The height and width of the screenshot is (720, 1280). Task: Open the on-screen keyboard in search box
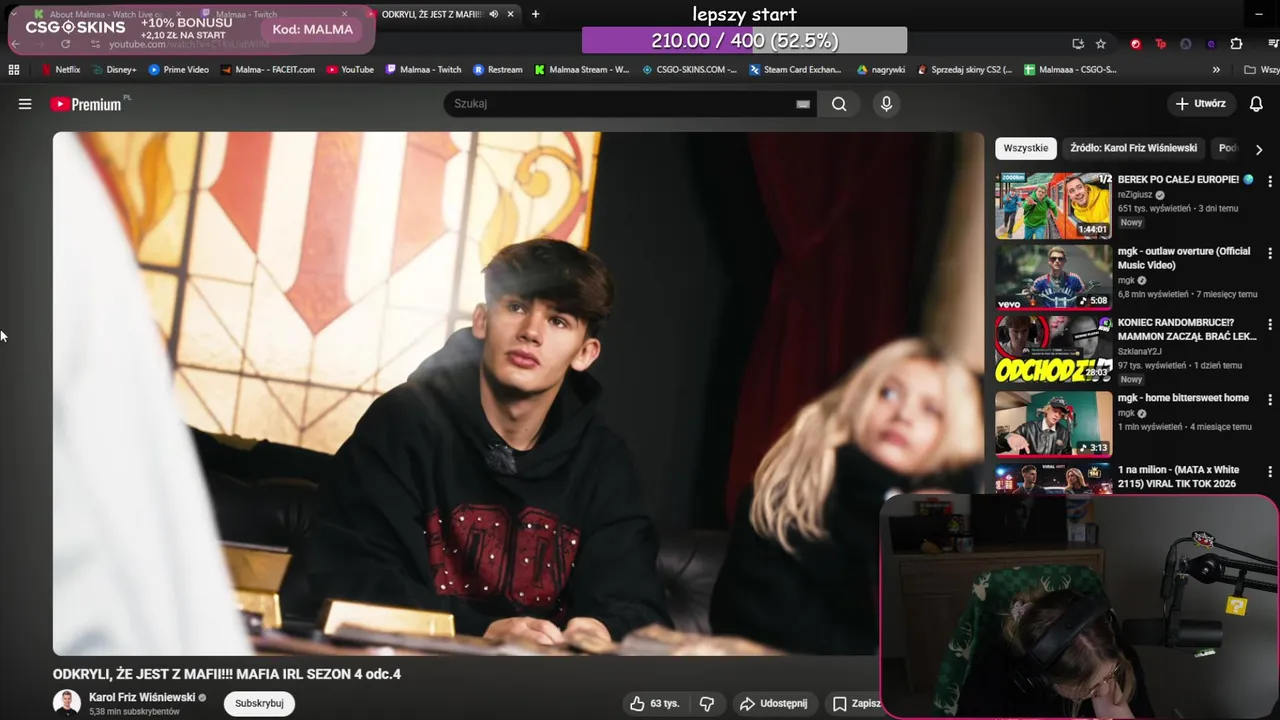tap(803, 104)
